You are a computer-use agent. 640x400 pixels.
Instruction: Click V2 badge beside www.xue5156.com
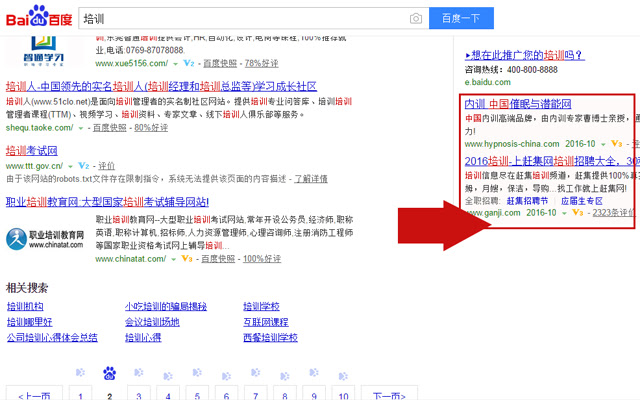189,63
